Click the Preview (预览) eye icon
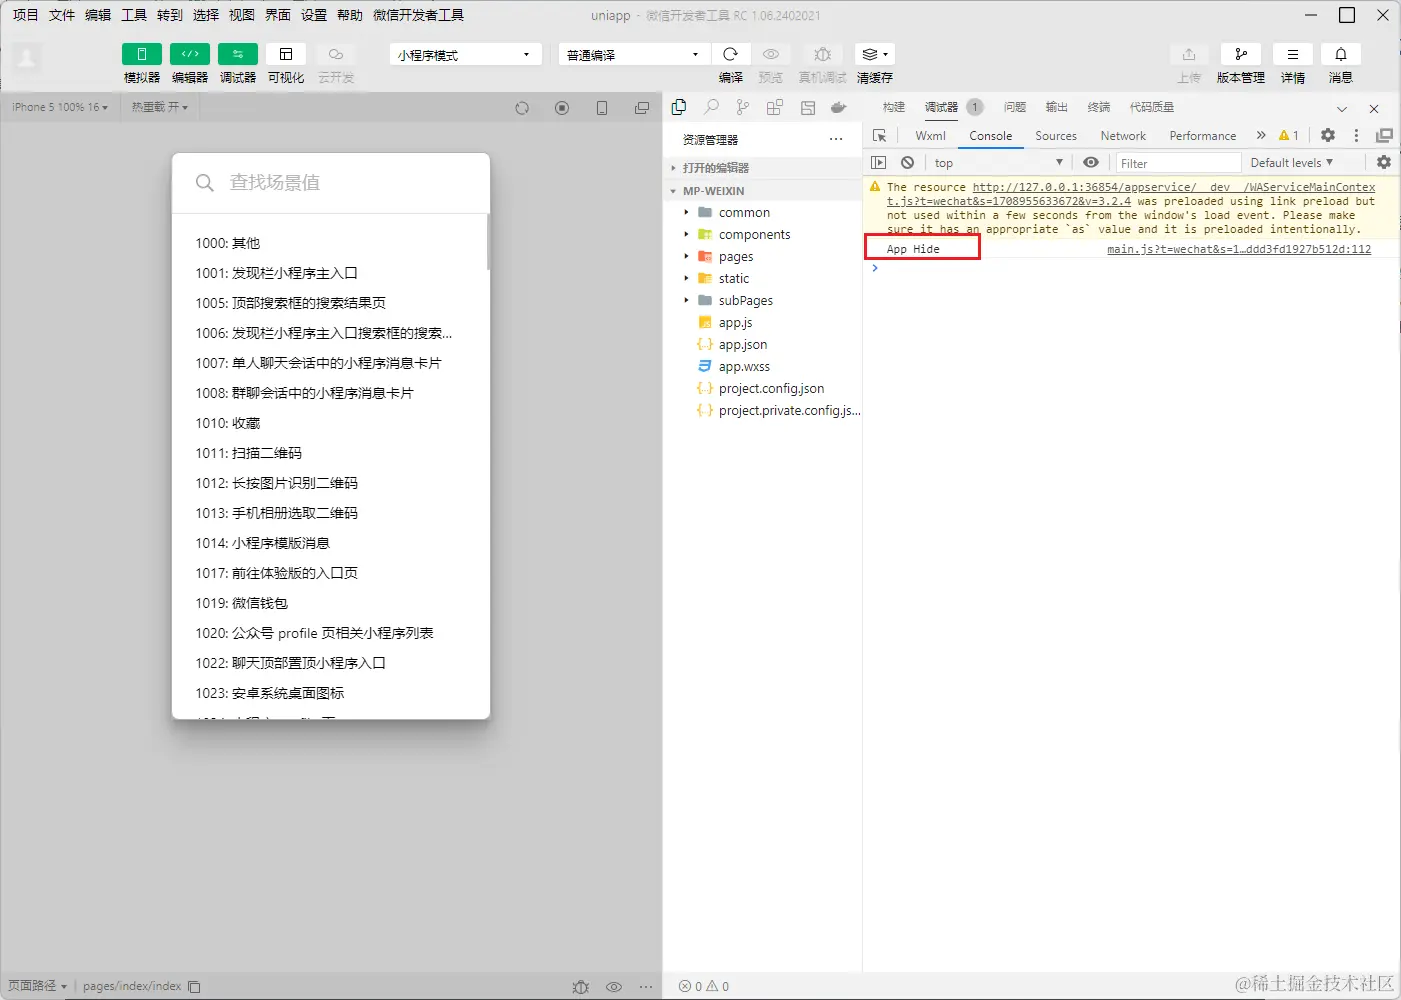The width and height of the screenshot is (1401, 1000). point(771,54)
